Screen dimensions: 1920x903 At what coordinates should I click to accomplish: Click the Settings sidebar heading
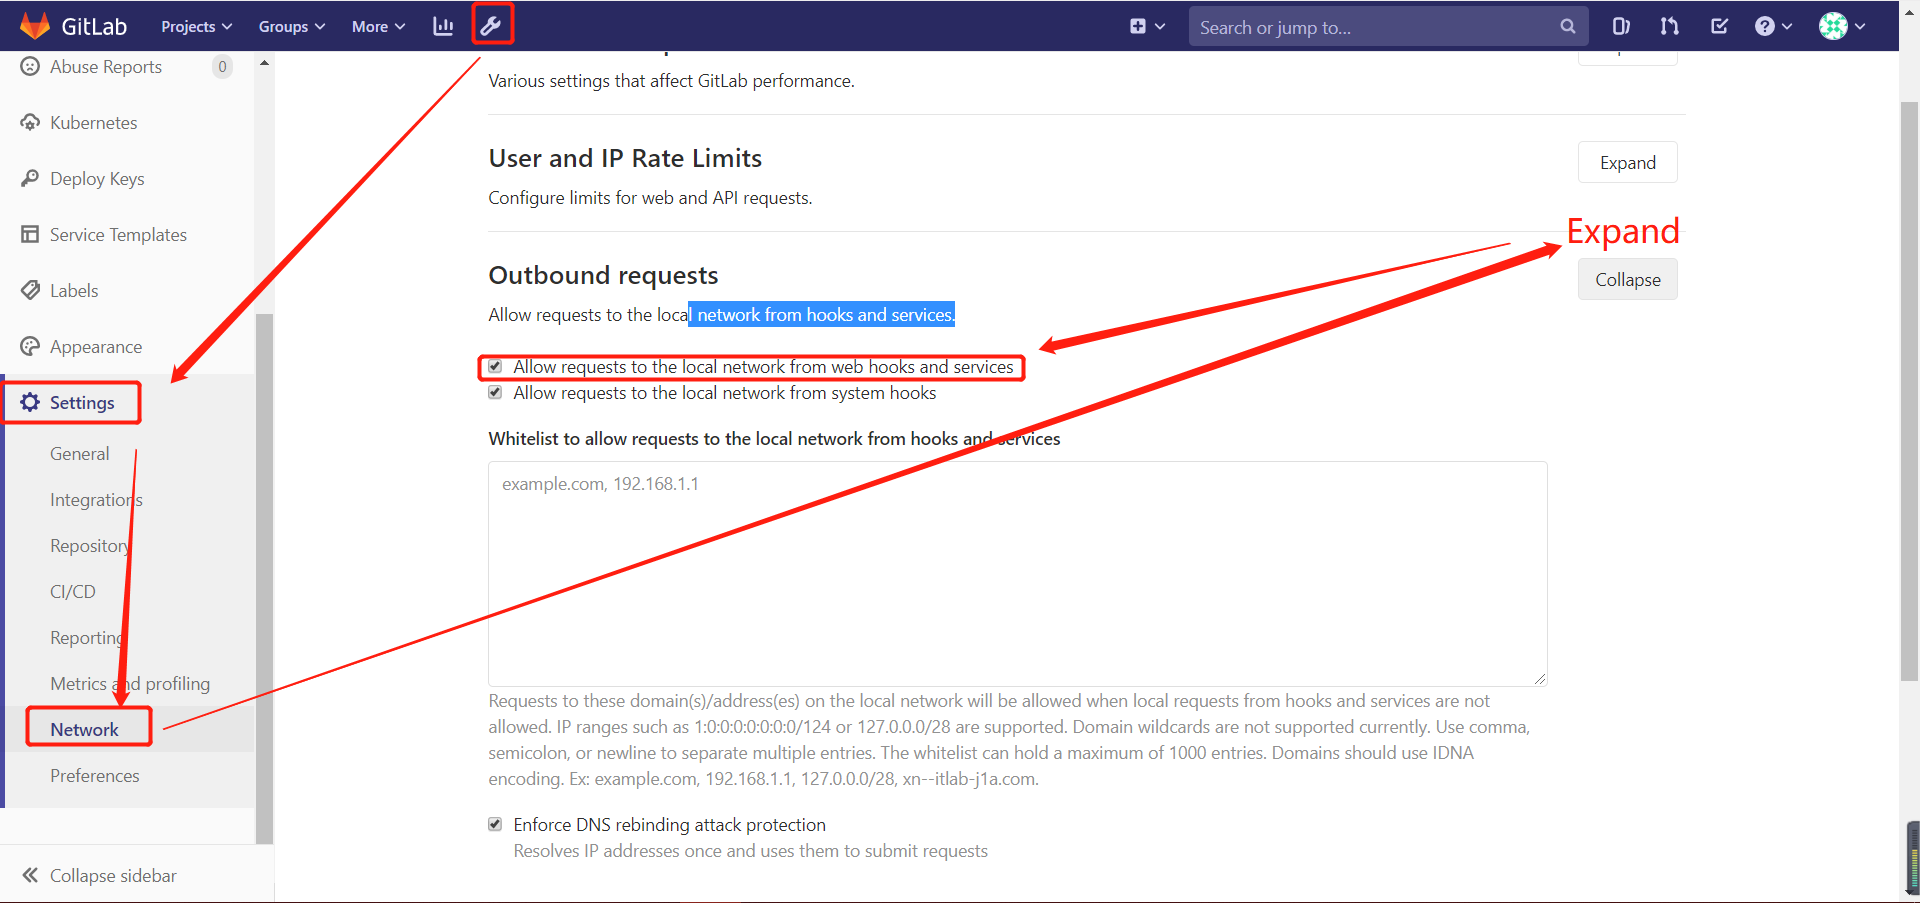coord(82,403)
